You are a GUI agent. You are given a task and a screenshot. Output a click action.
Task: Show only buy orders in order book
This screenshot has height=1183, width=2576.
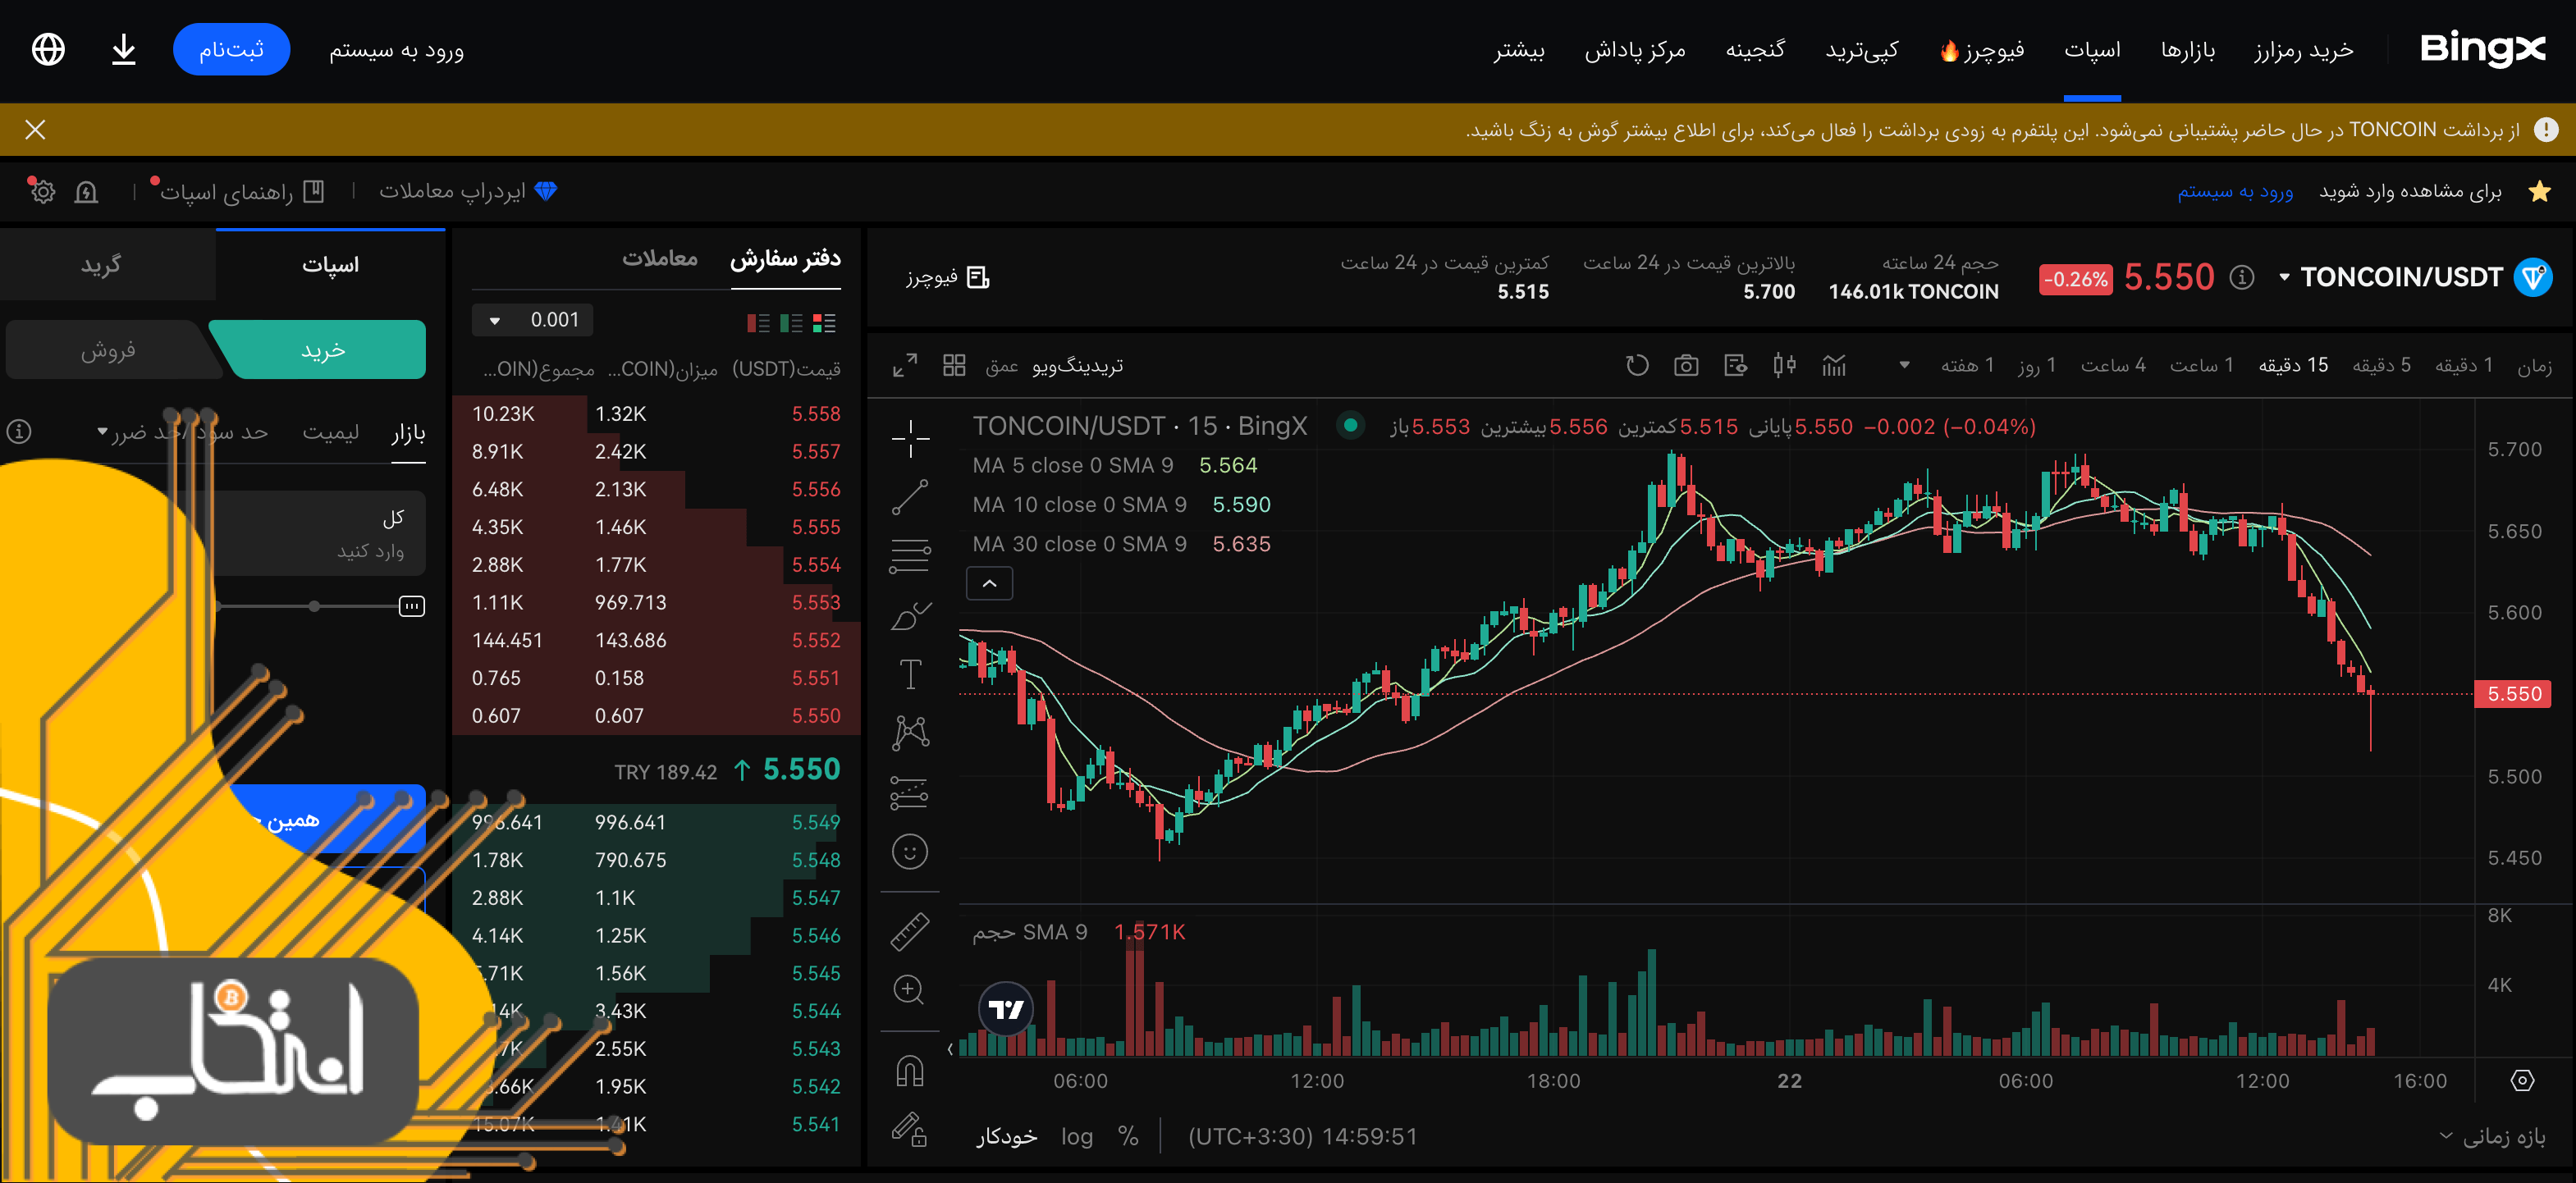[791, 323]
